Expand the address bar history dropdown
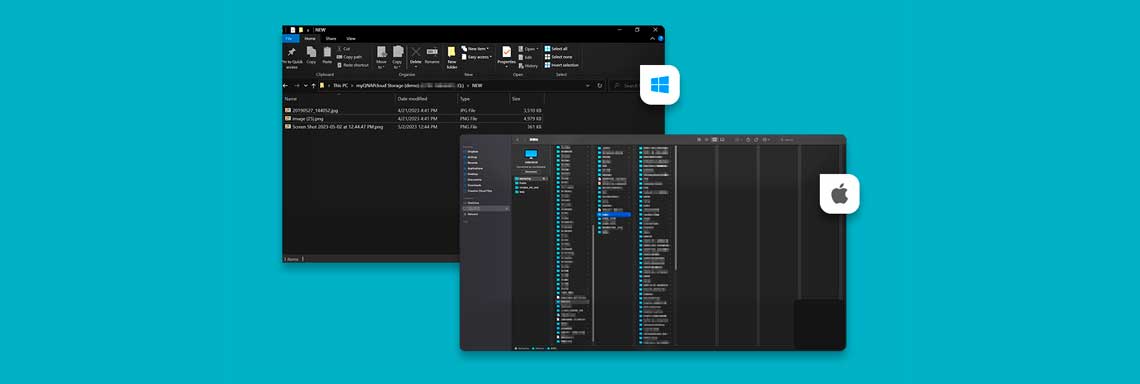 click(x=587, y=85)
